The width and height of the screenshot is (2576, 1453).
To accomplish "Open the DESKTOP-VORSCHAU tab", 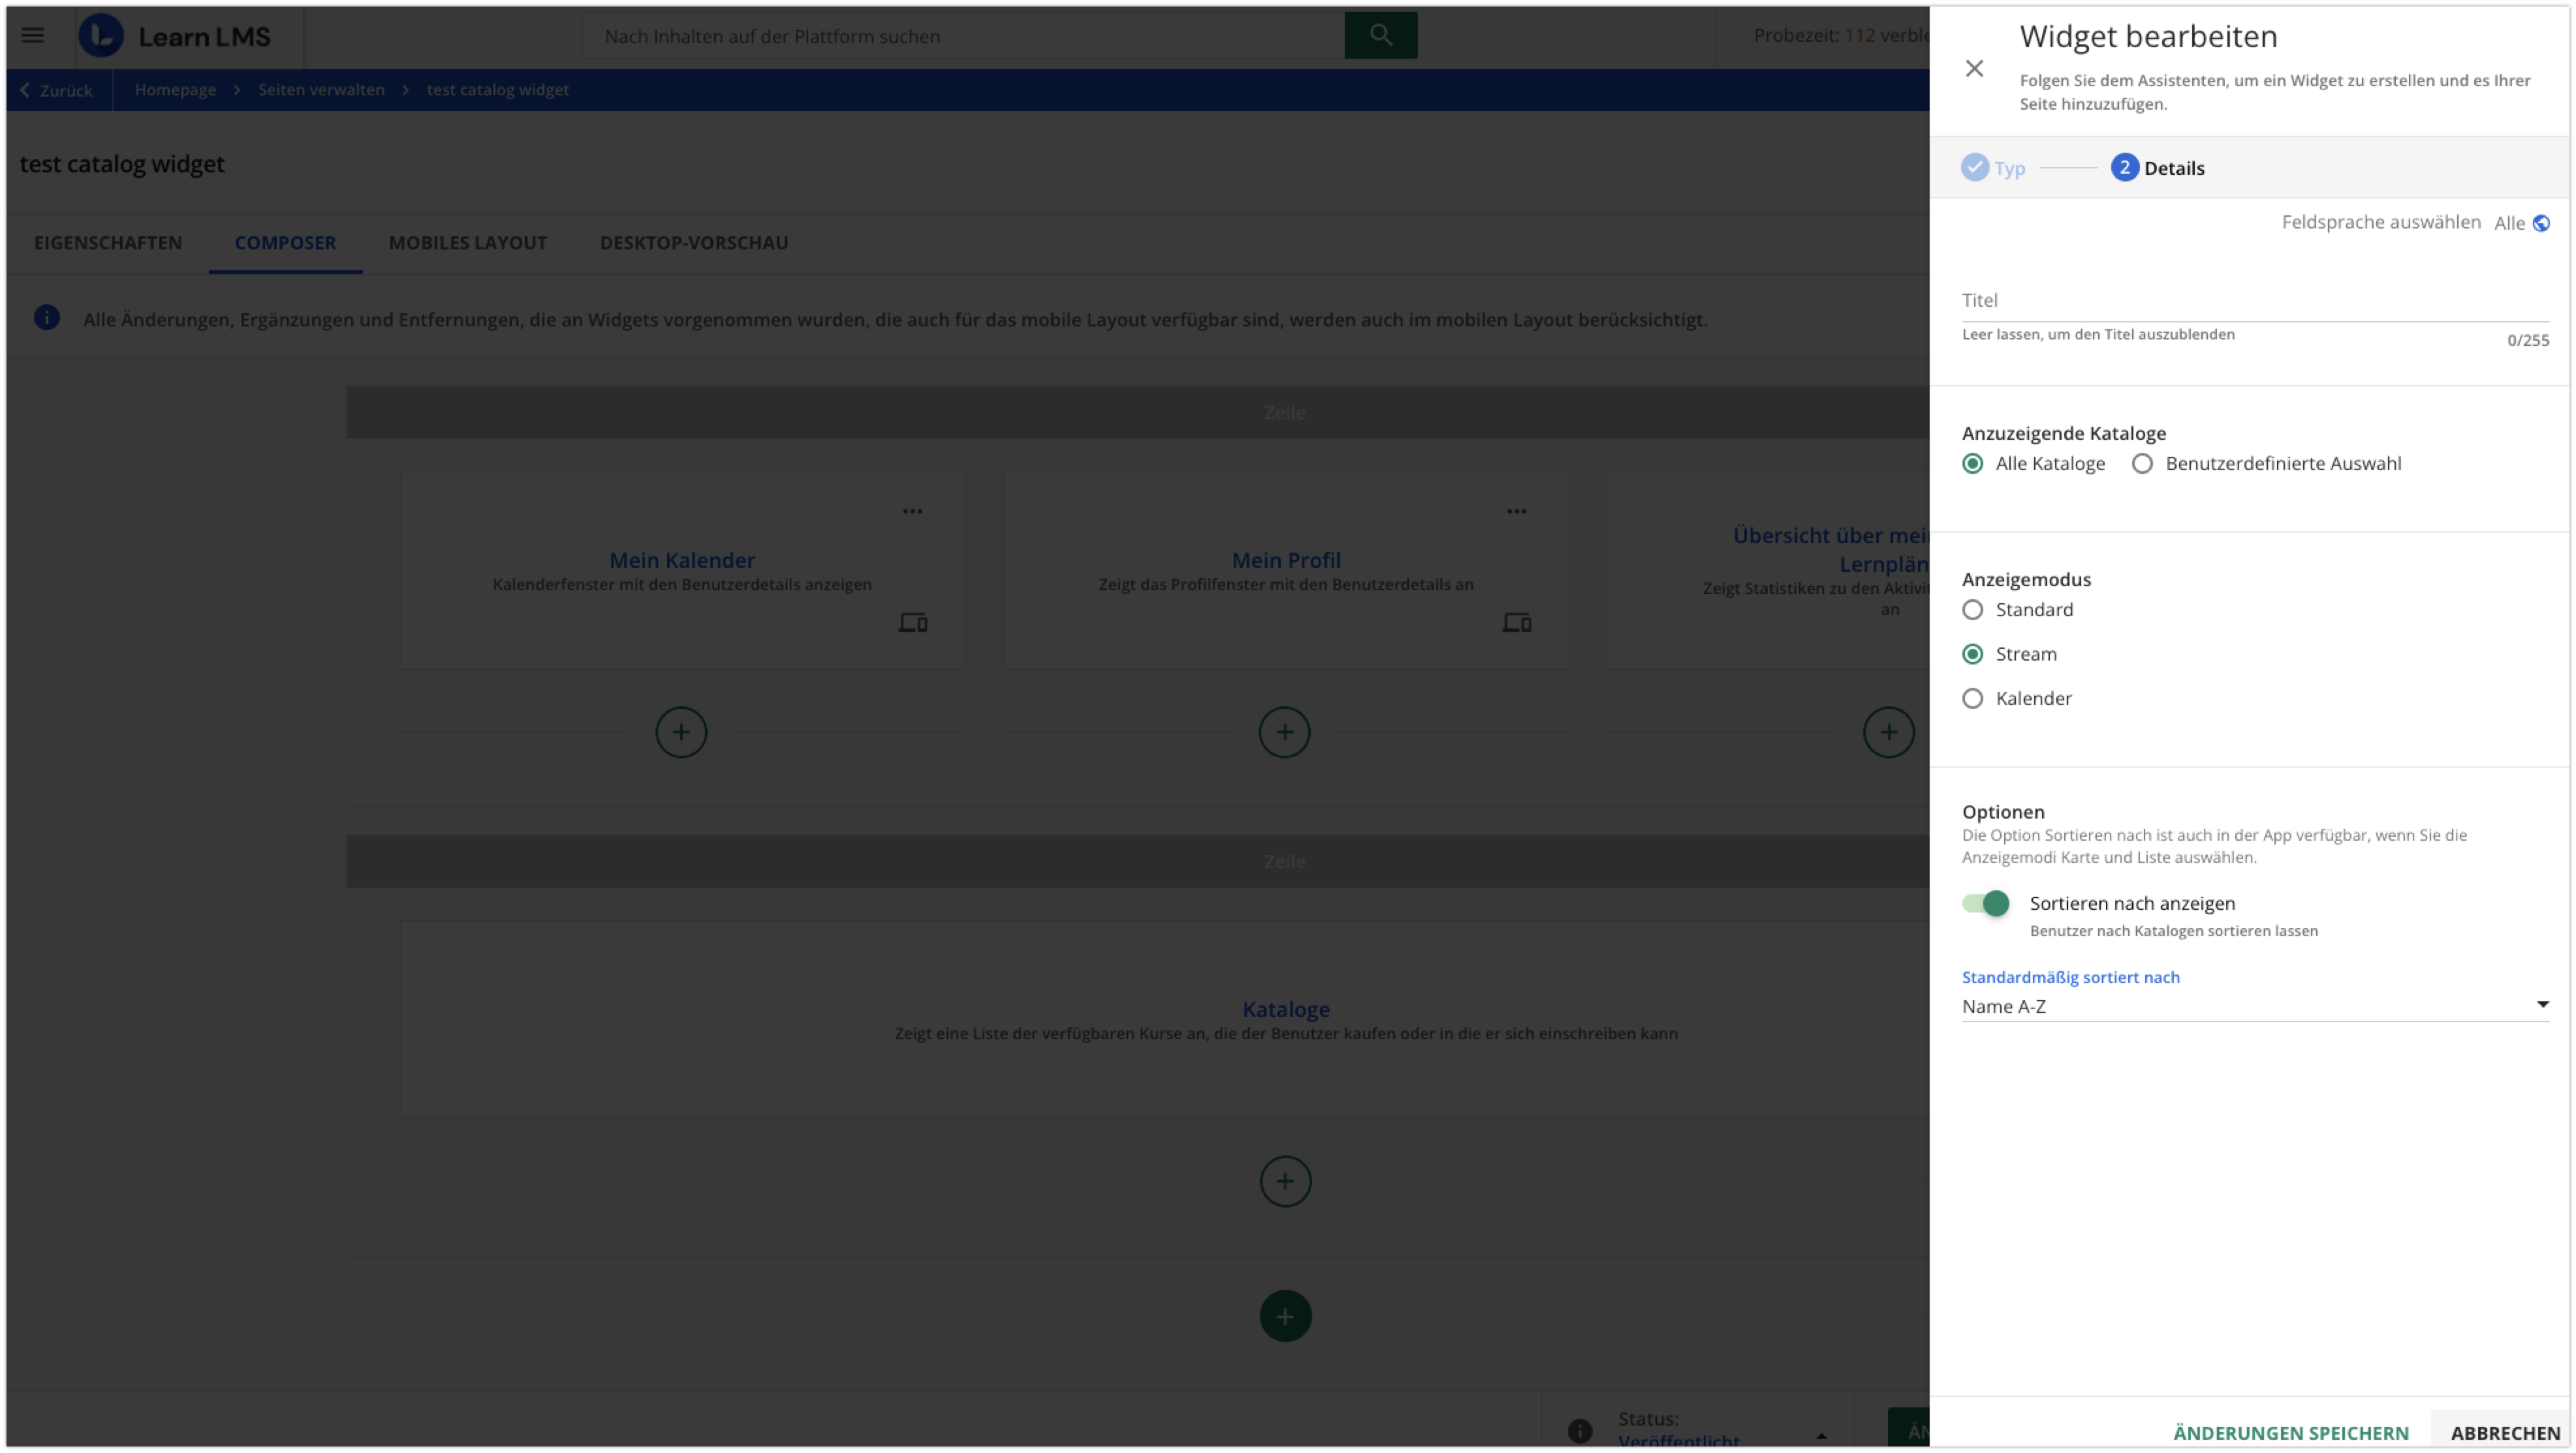I will click(x=694, y=243).
